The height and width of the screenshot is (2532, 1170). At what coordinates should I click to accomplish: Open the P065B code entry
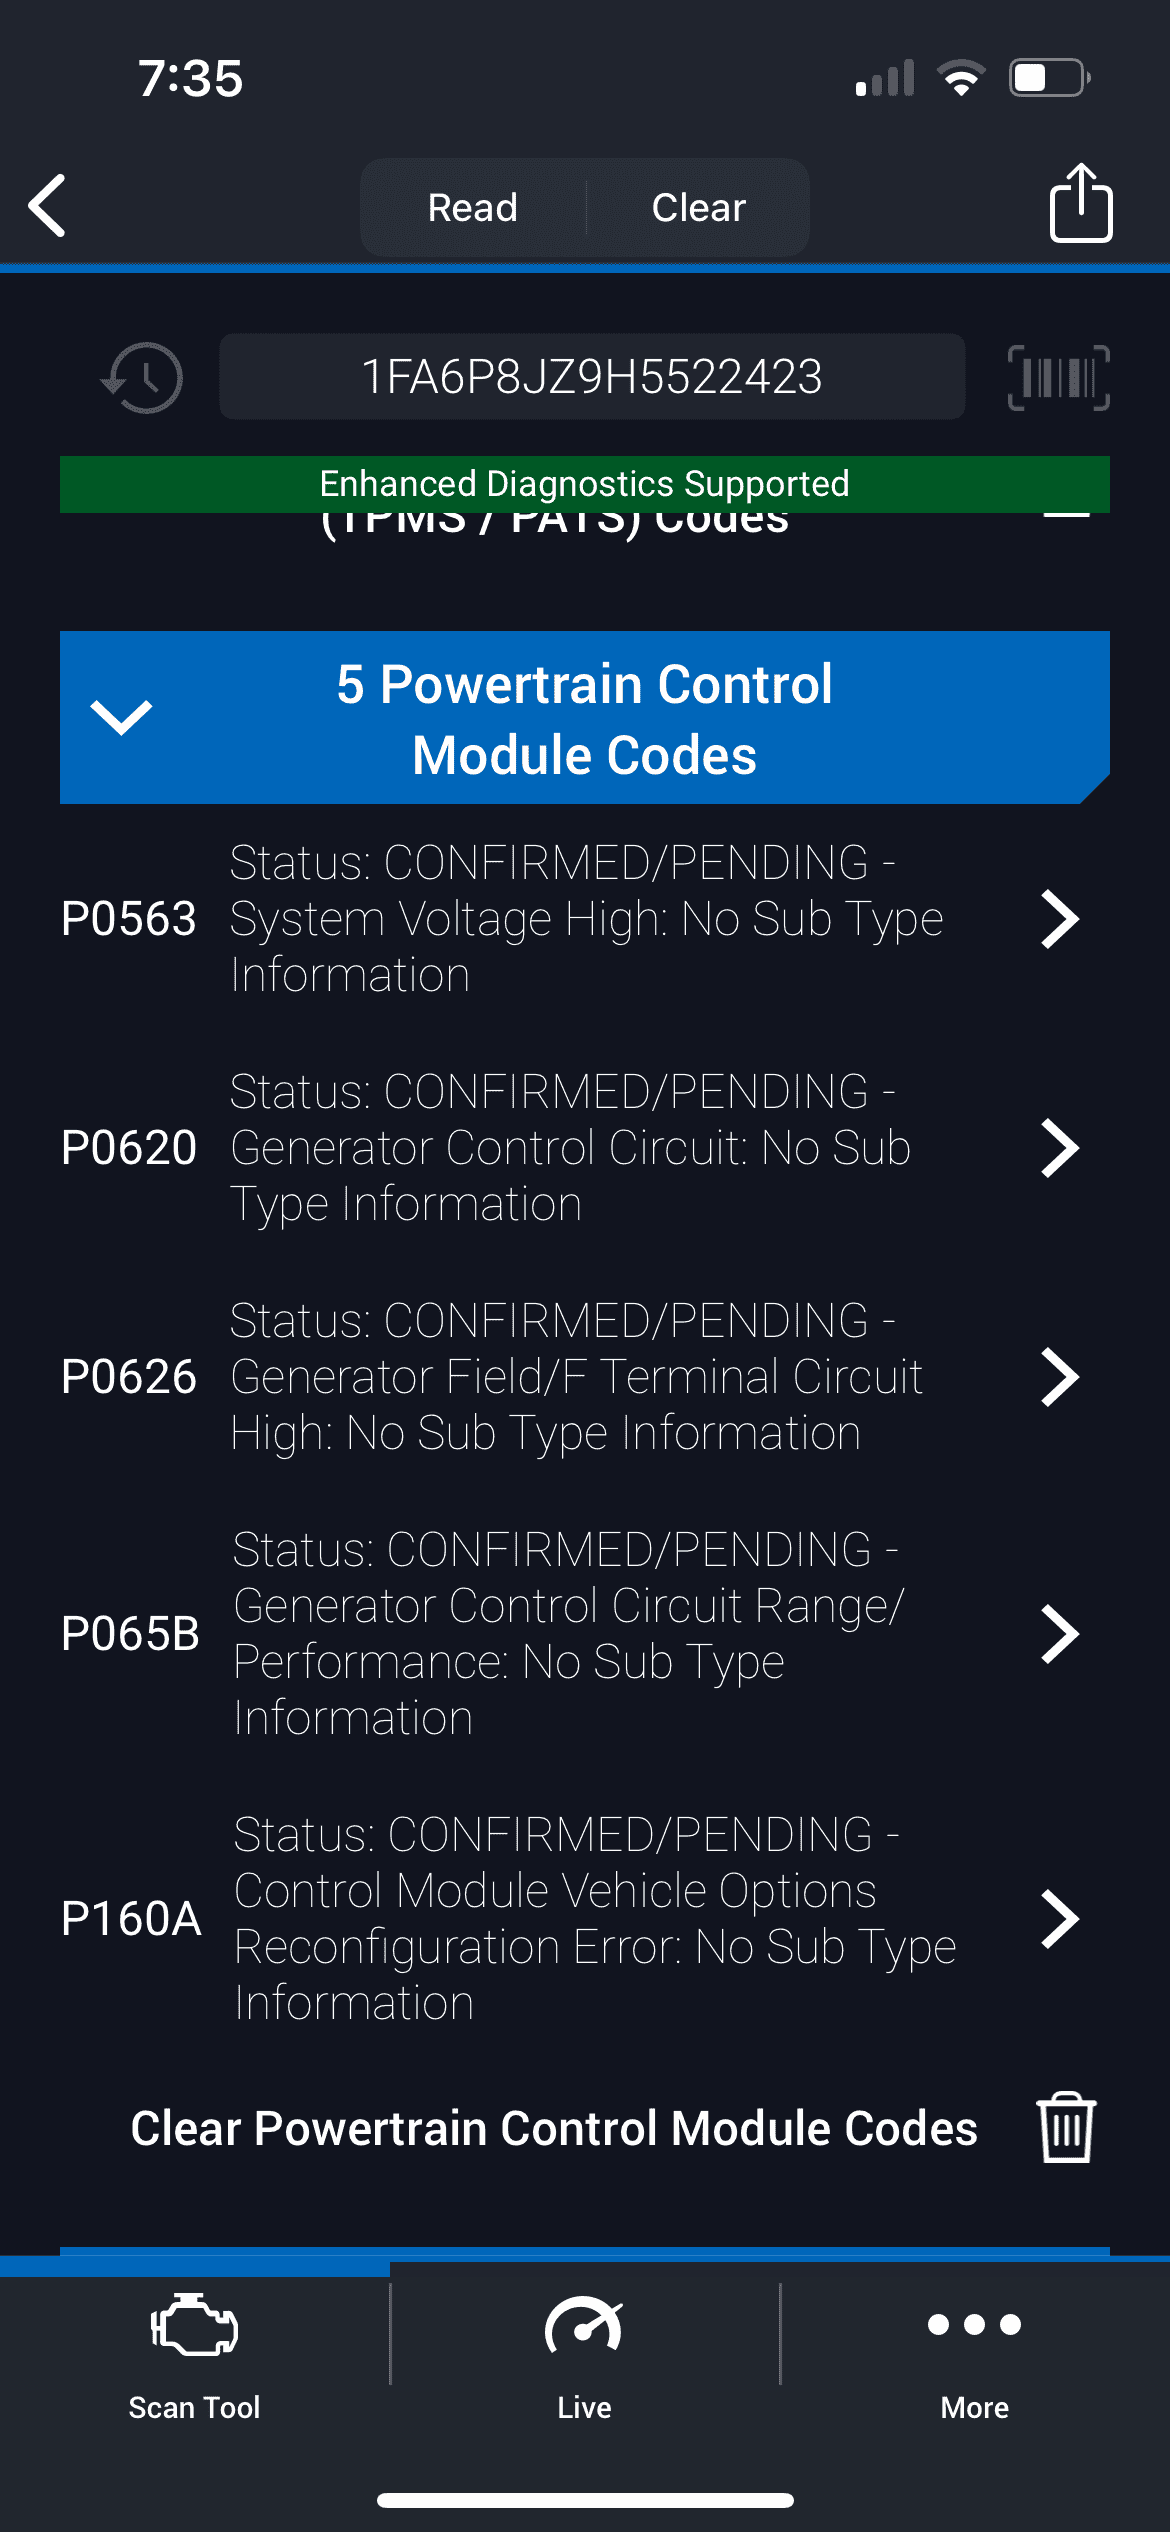[x=585, y=1633]
